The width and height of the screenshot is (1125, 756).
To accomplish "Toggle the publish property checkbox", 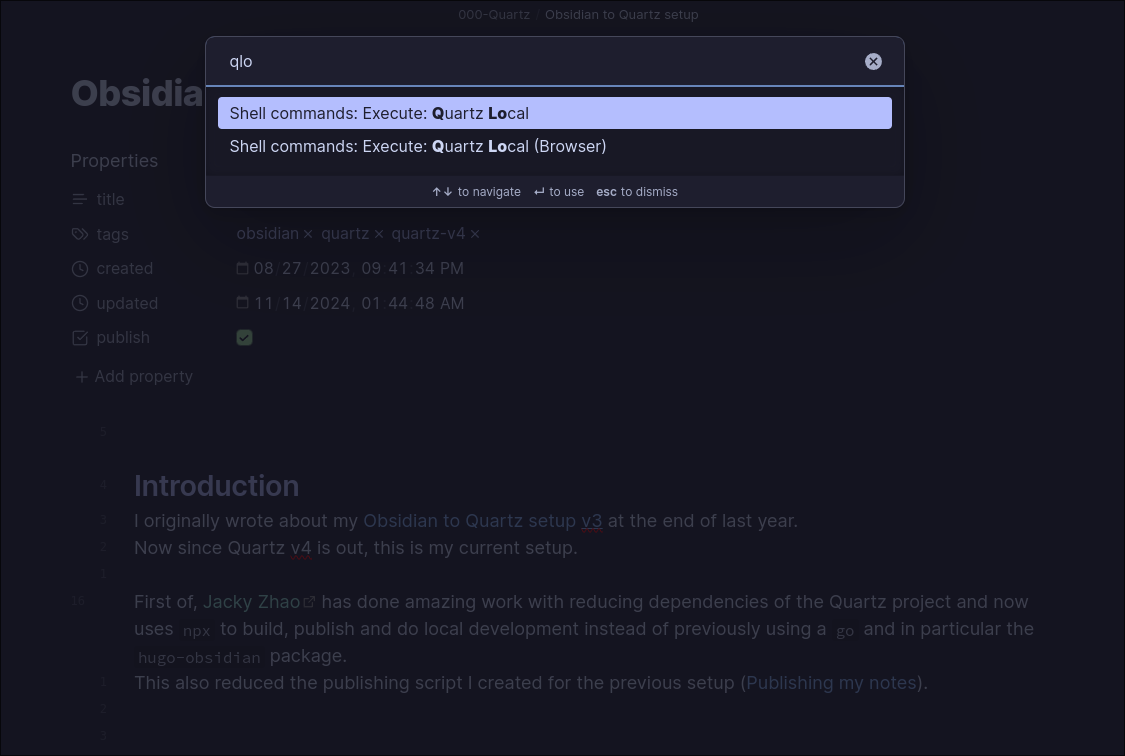I will (x=244, y=338).
